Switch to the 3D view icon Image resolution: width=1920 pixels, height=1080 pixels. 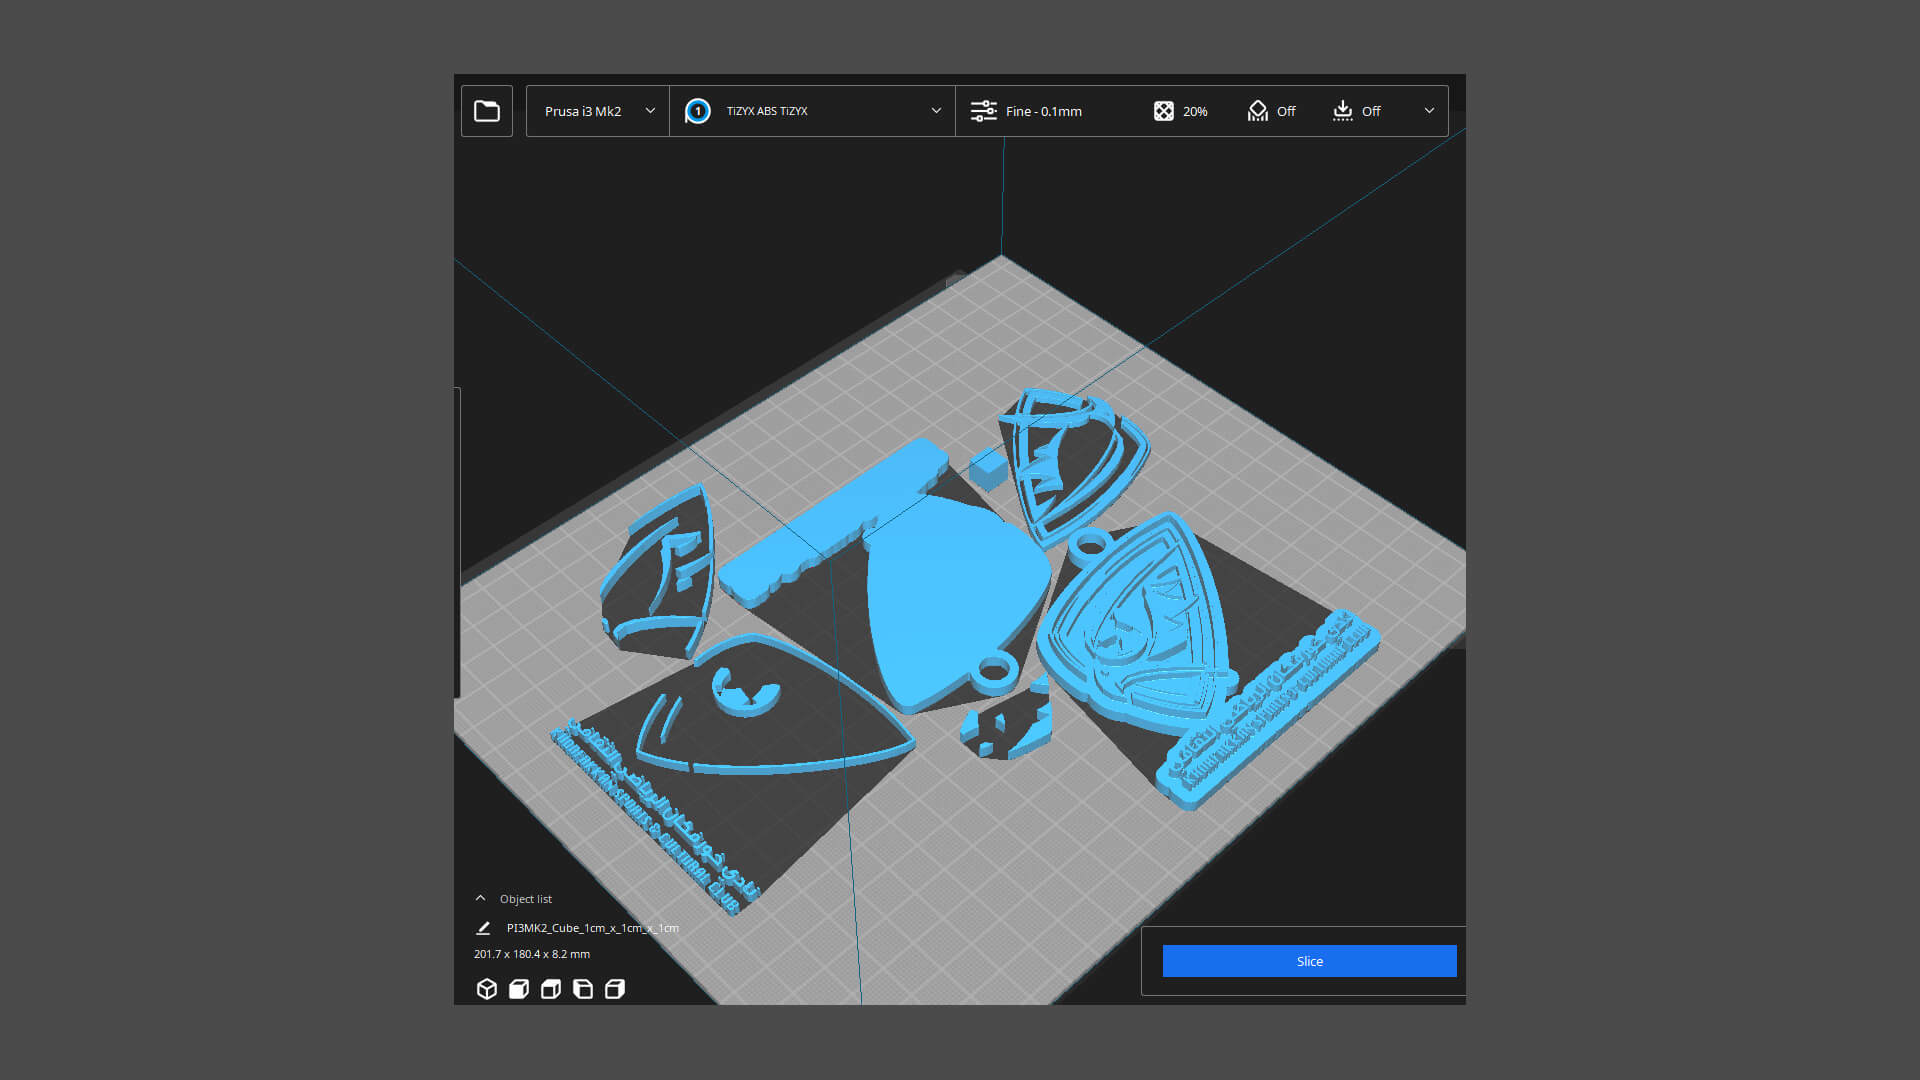point(487,989)
